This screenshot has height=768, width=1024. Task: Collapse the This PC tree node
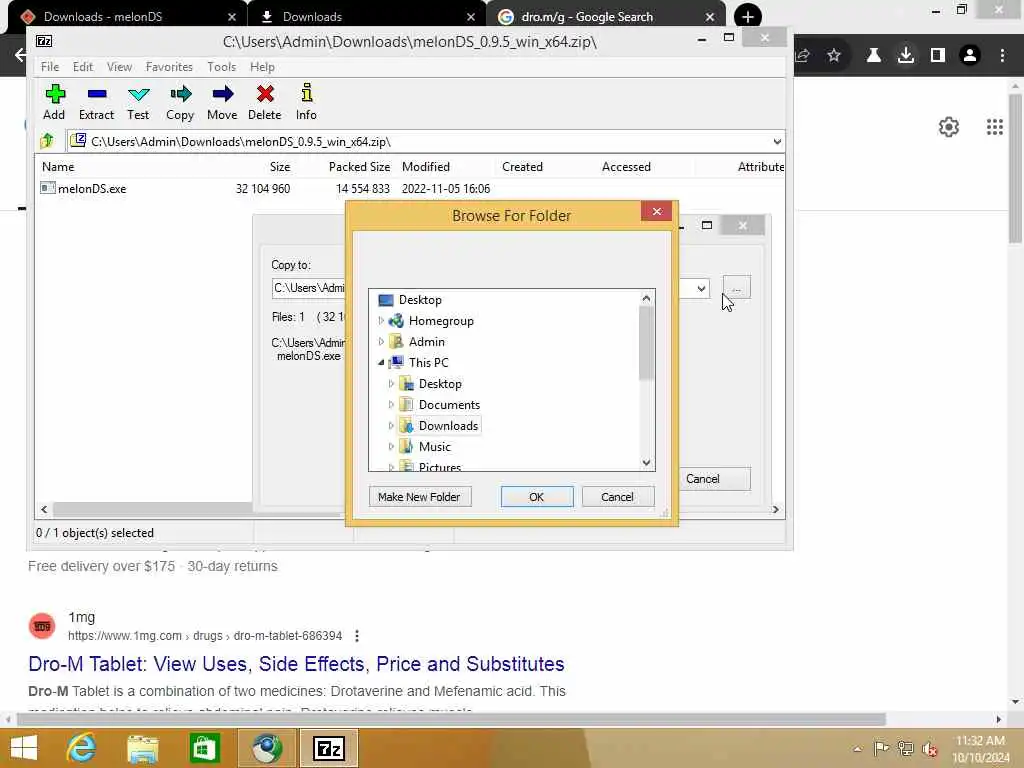pos(381,362)
